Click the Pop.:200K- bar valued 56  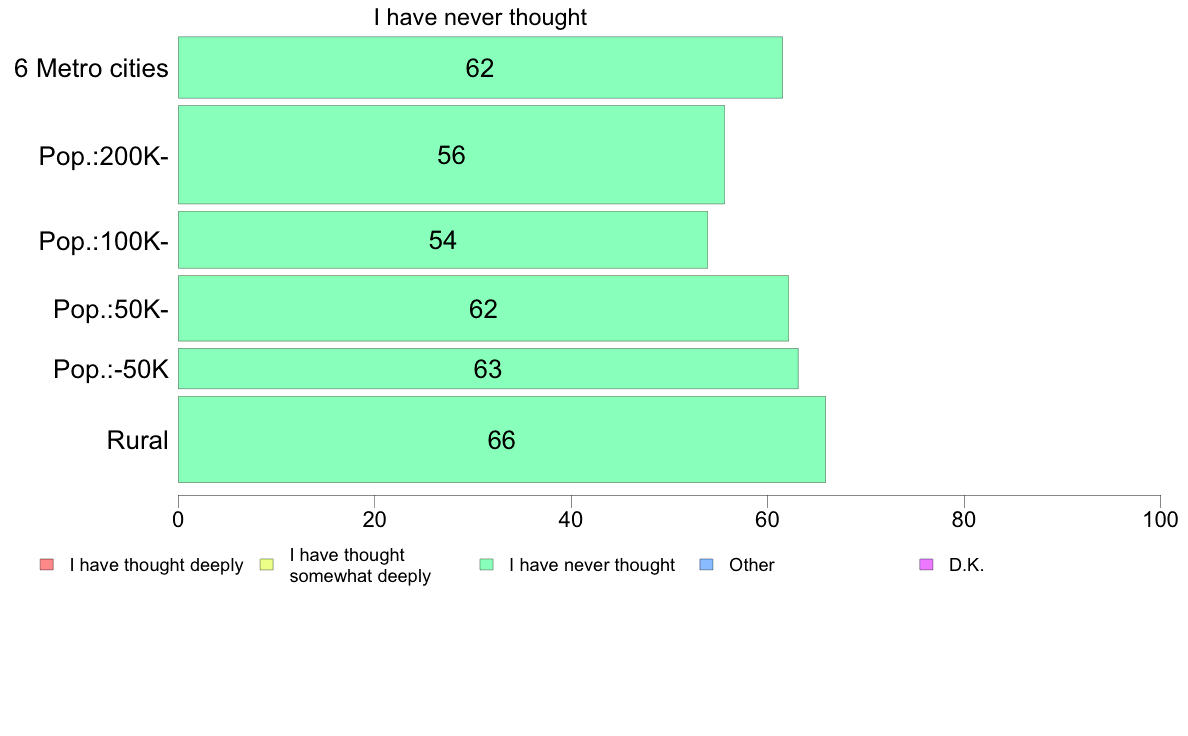pos(451,155)
